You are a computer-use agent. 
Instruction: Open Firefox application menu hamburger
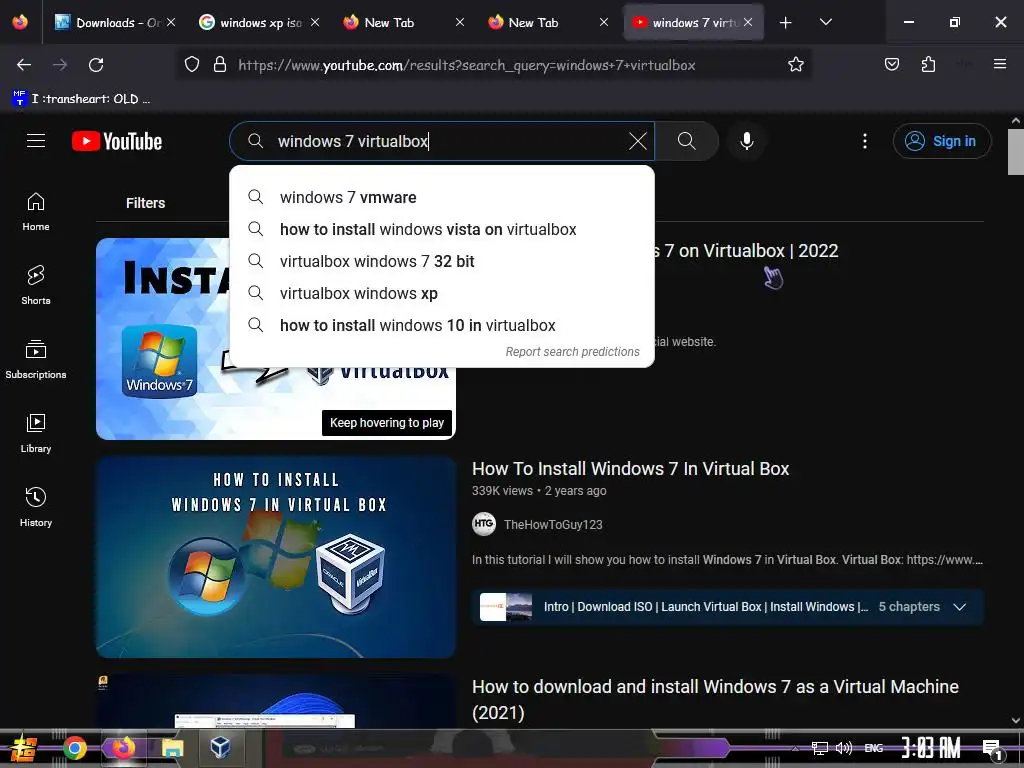999,65
